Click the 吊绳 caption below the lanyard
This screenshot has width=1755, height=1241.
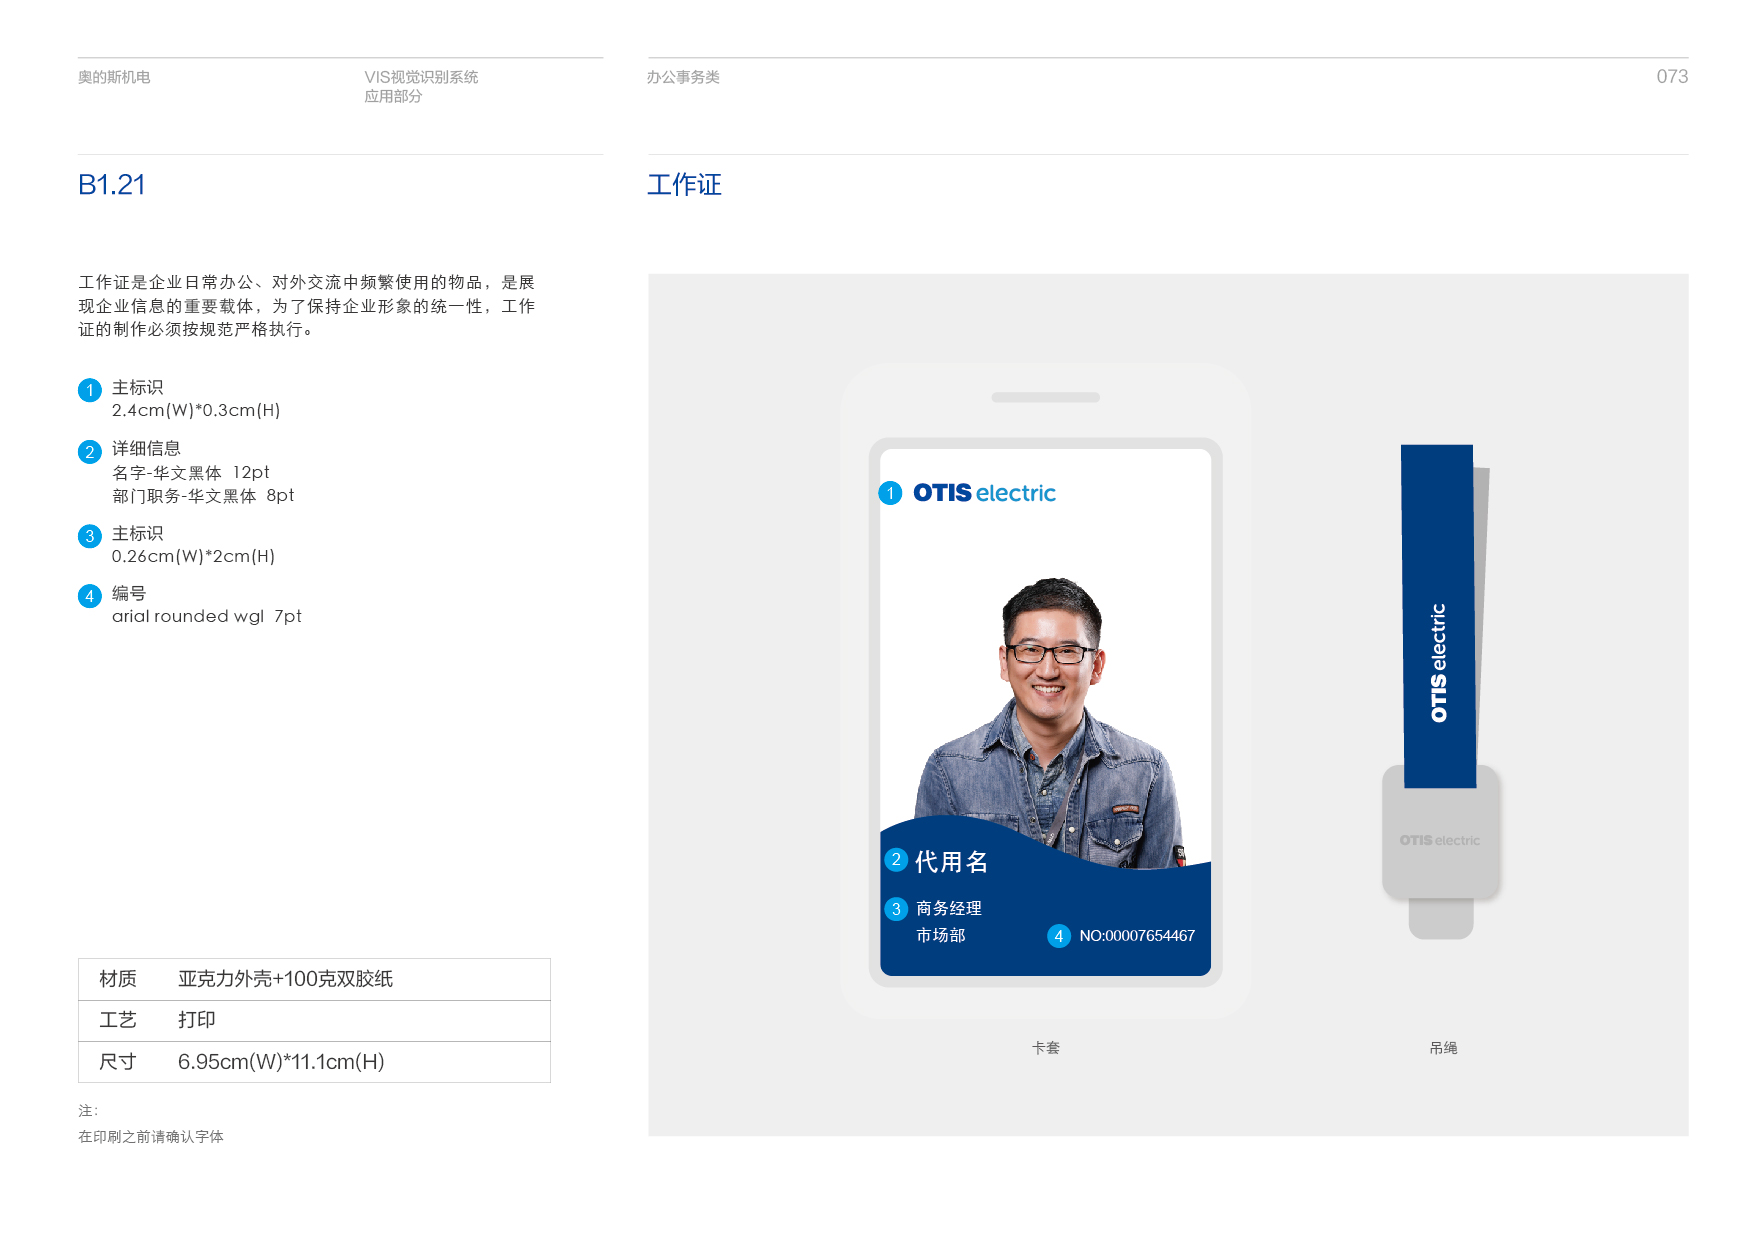[x=1442, y=1048]
